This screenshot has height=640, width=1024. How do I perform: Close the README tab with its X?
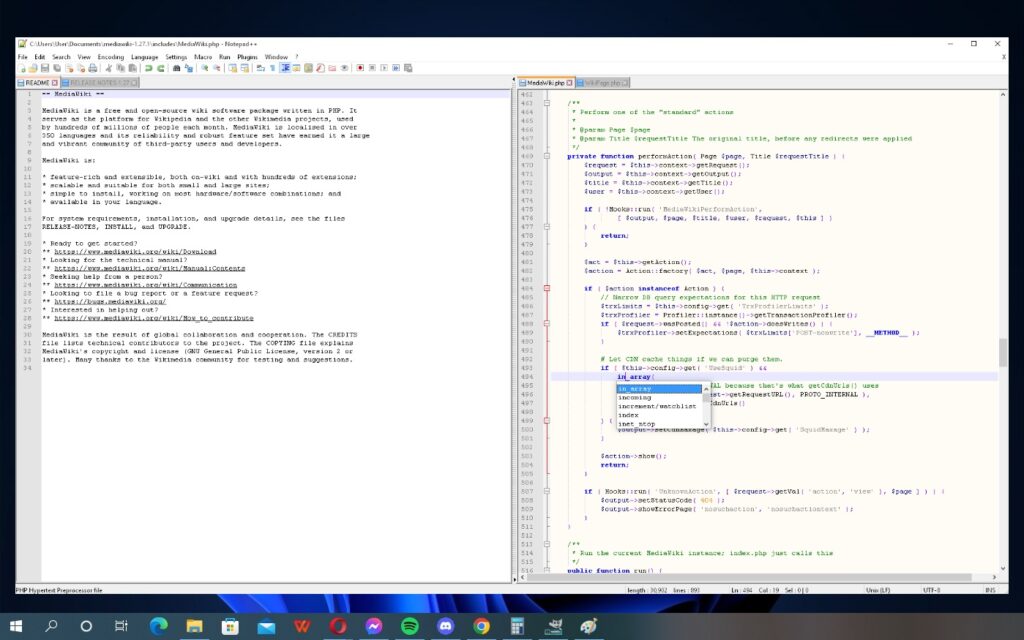[55, 83]
